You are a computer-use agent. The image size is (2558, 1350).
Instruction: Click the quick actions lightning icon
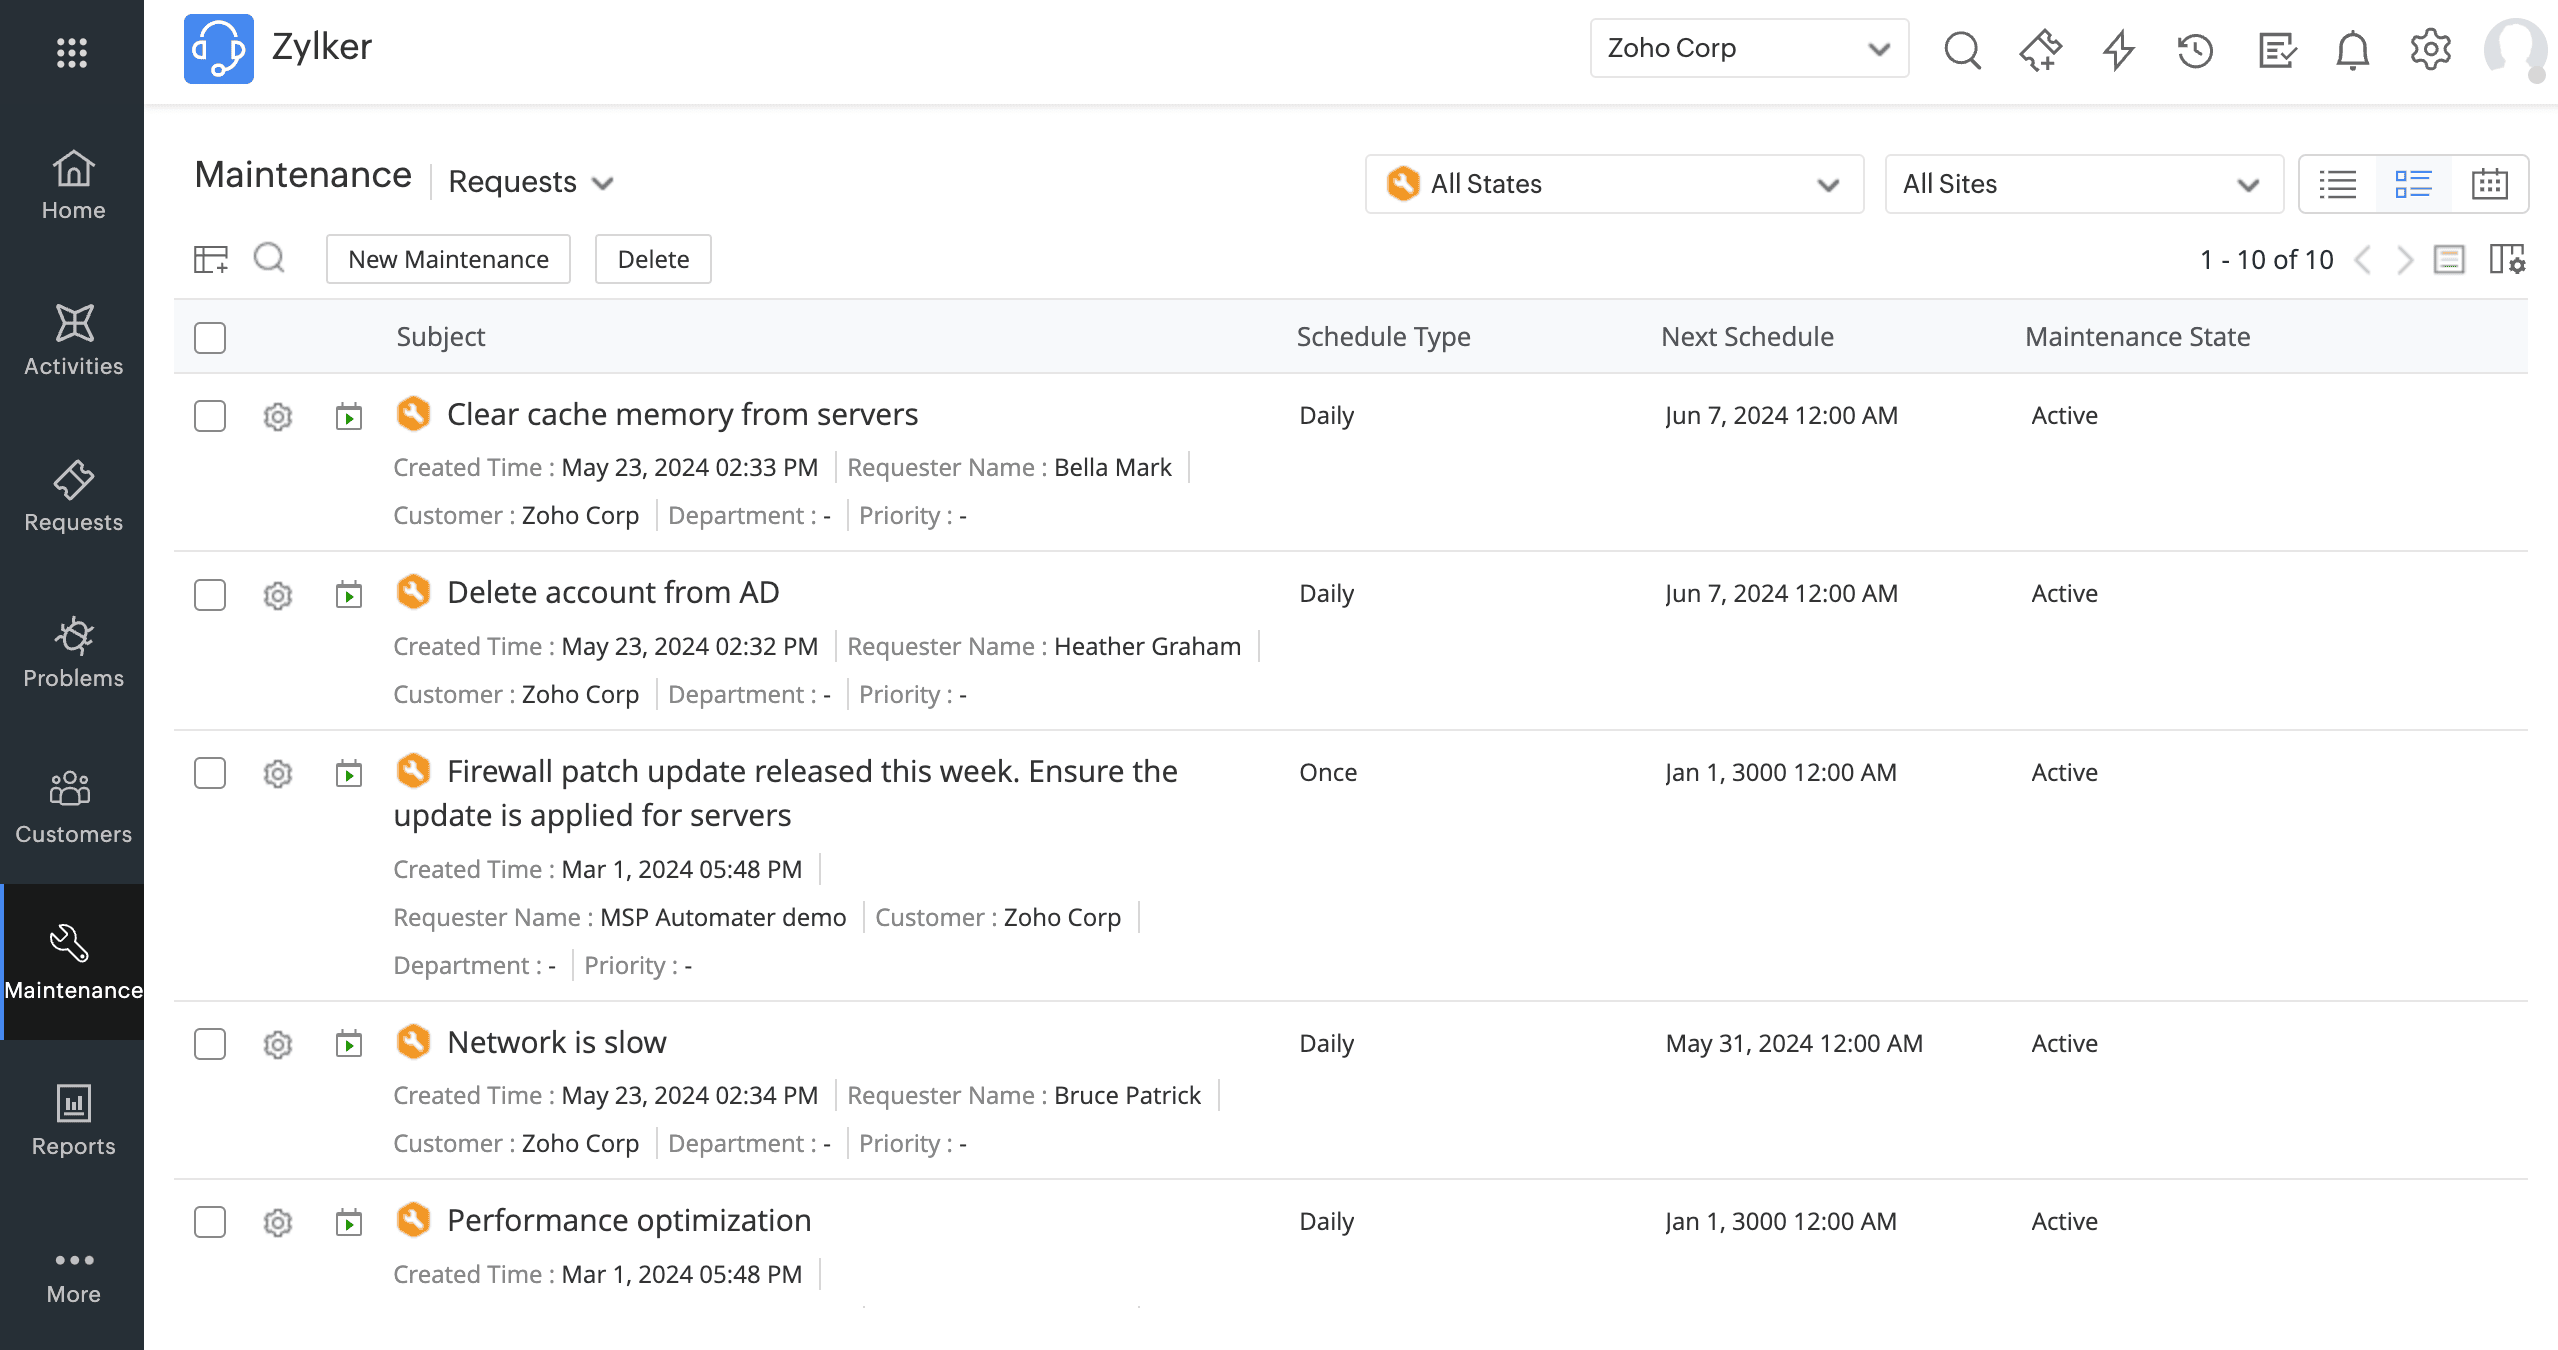coord(2118,50)
